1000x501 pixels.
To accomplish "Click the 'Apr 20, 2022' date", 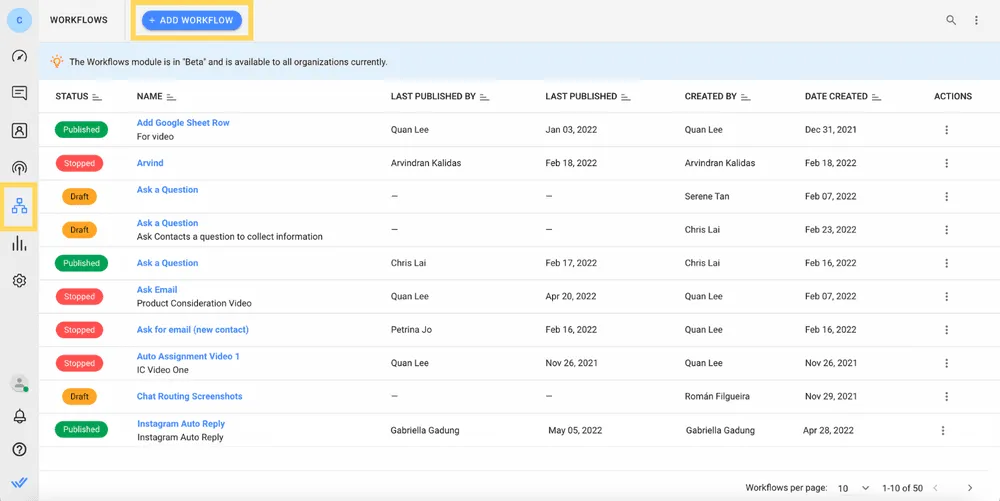I will (571, 296).
